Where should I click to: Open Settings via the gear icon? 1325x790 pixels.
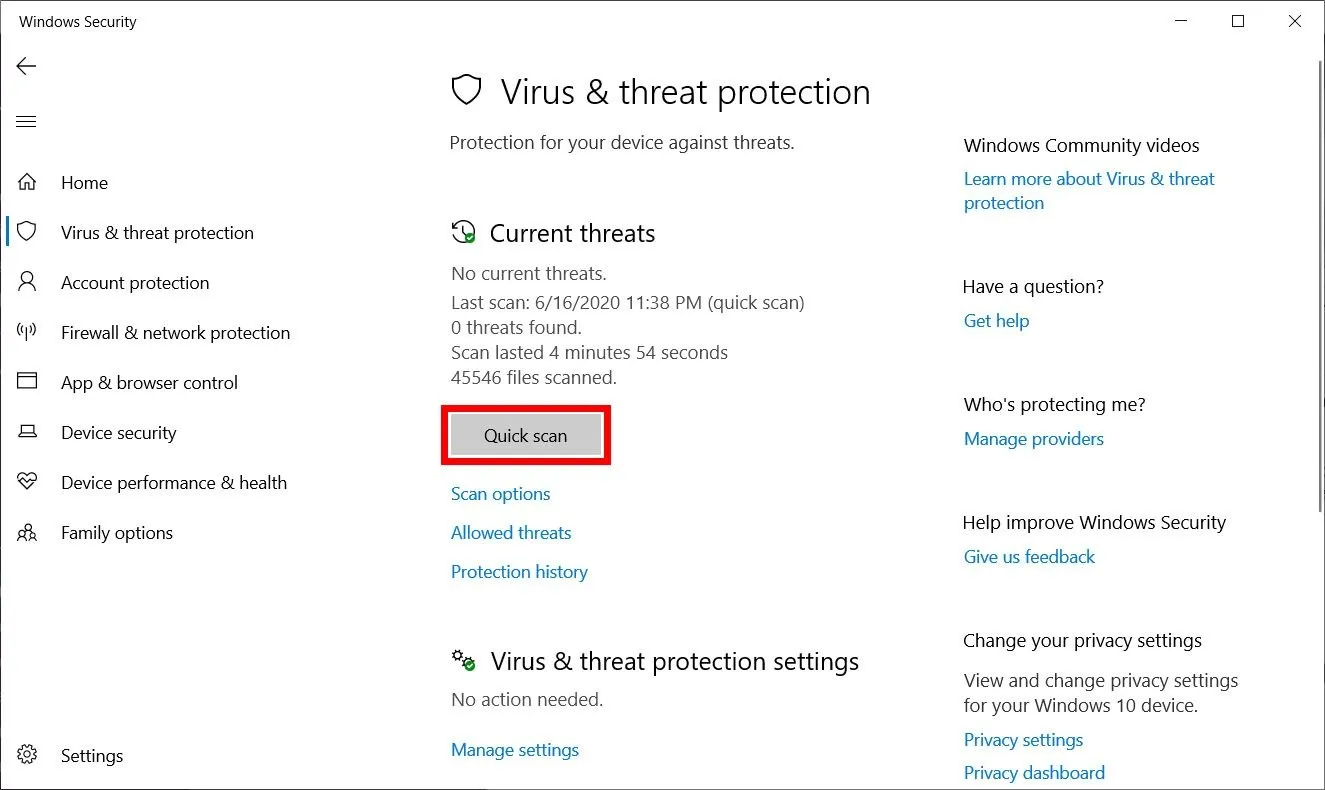27,755
